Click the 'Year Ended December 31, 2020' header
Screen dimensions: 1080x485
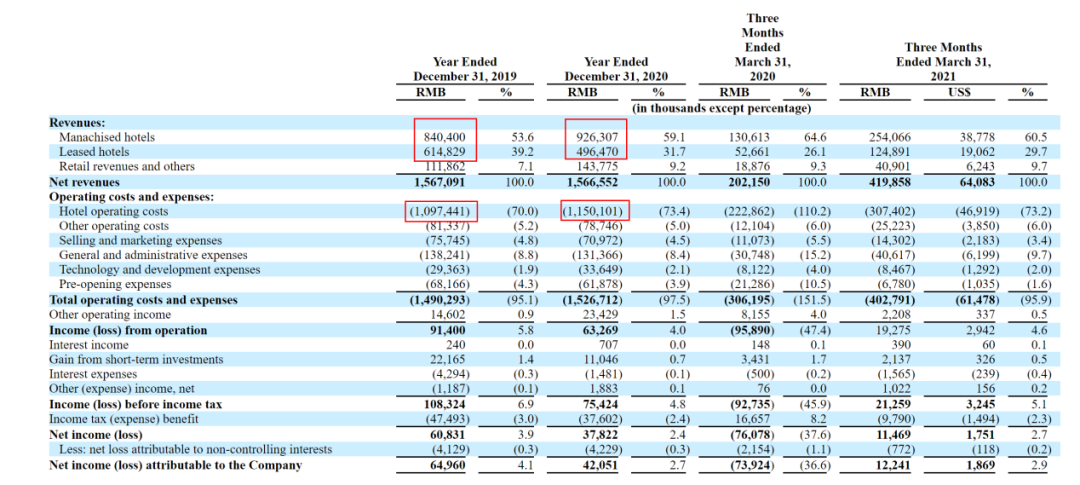pyautogui.click(x=615, y=69)
